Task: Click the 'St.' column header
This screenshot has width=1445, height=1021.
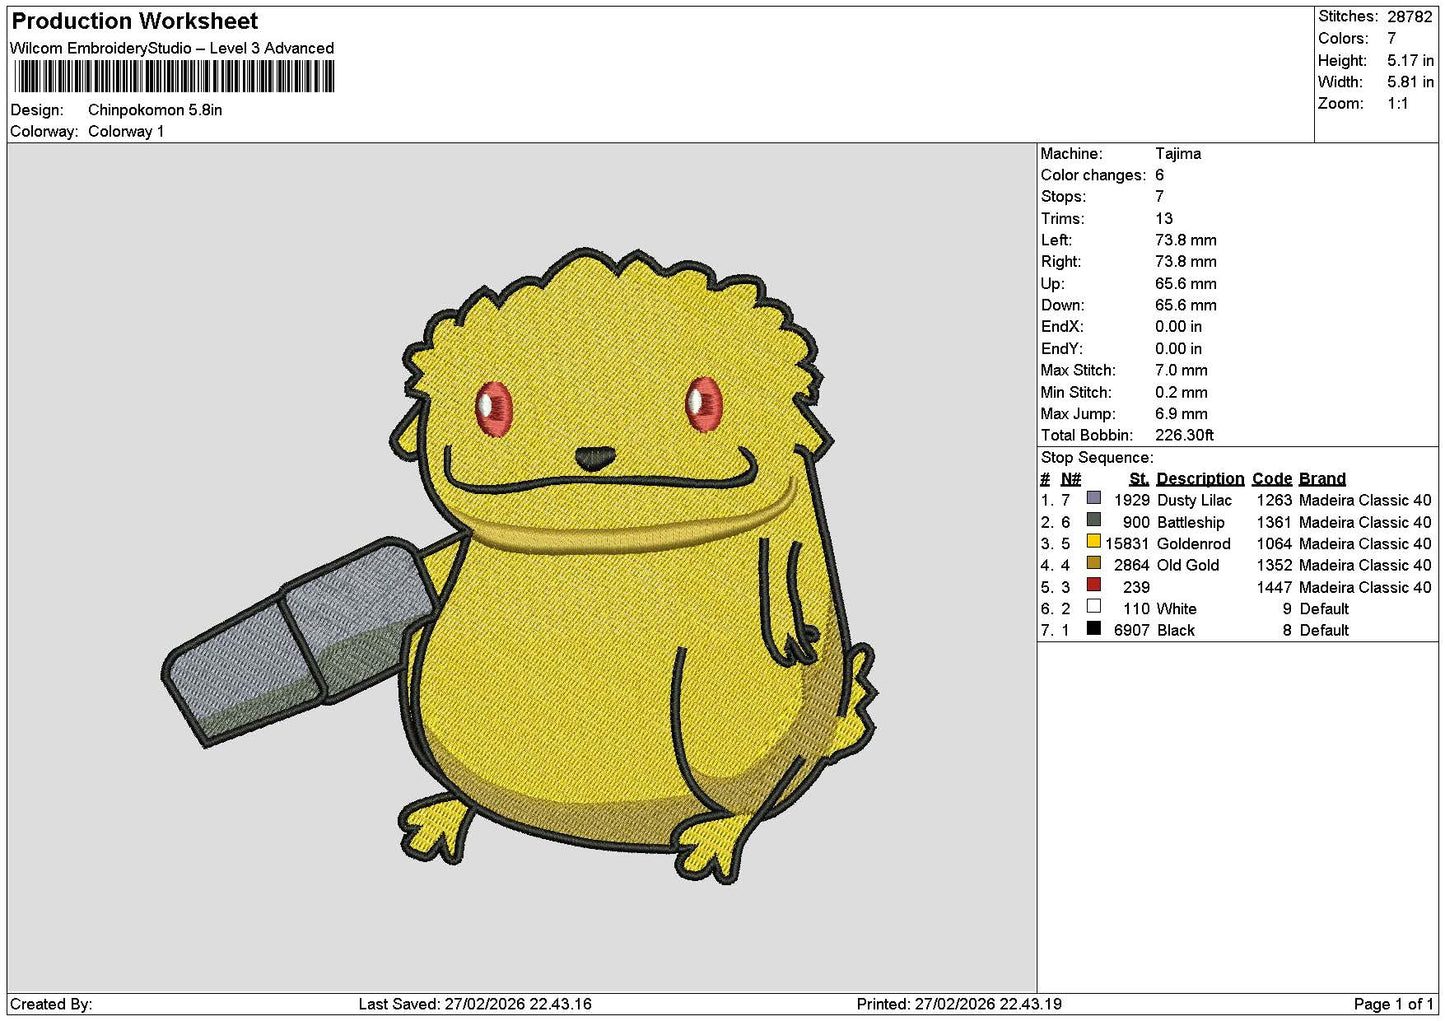Action: [1139, 479]
